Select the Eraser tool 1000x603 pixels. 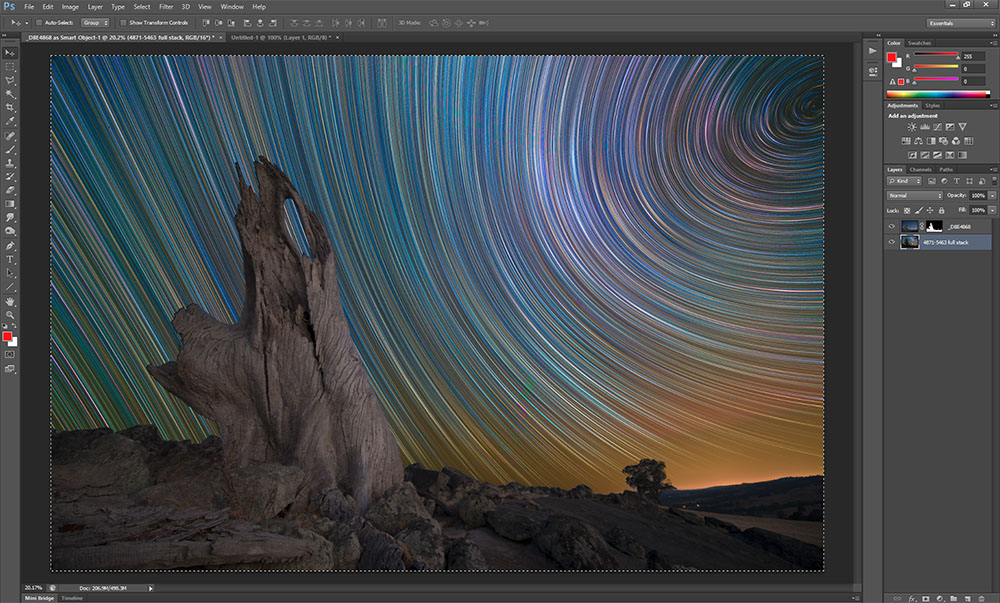[10, 190]
